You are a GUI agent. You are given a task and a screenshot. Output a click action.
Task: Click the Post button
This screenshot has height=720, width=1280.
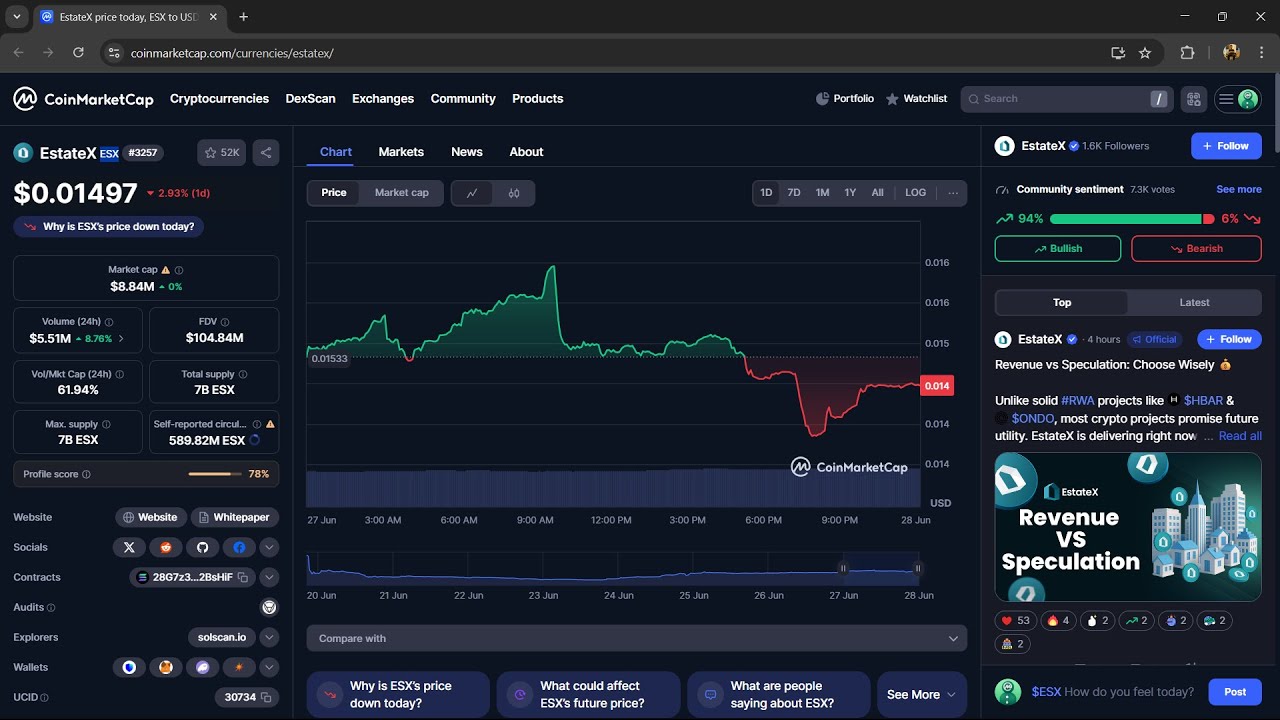tap(1235, 692)
